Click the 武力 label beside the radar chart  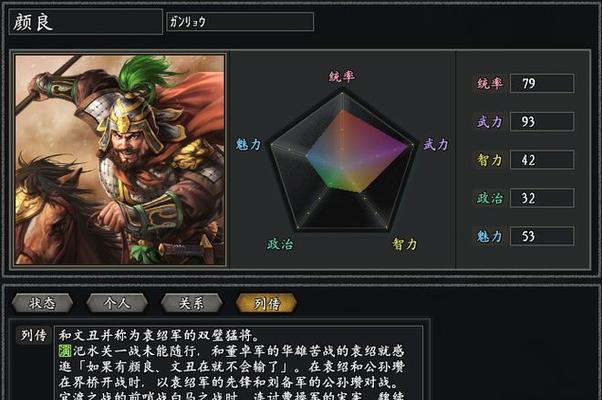pos(436,144)
